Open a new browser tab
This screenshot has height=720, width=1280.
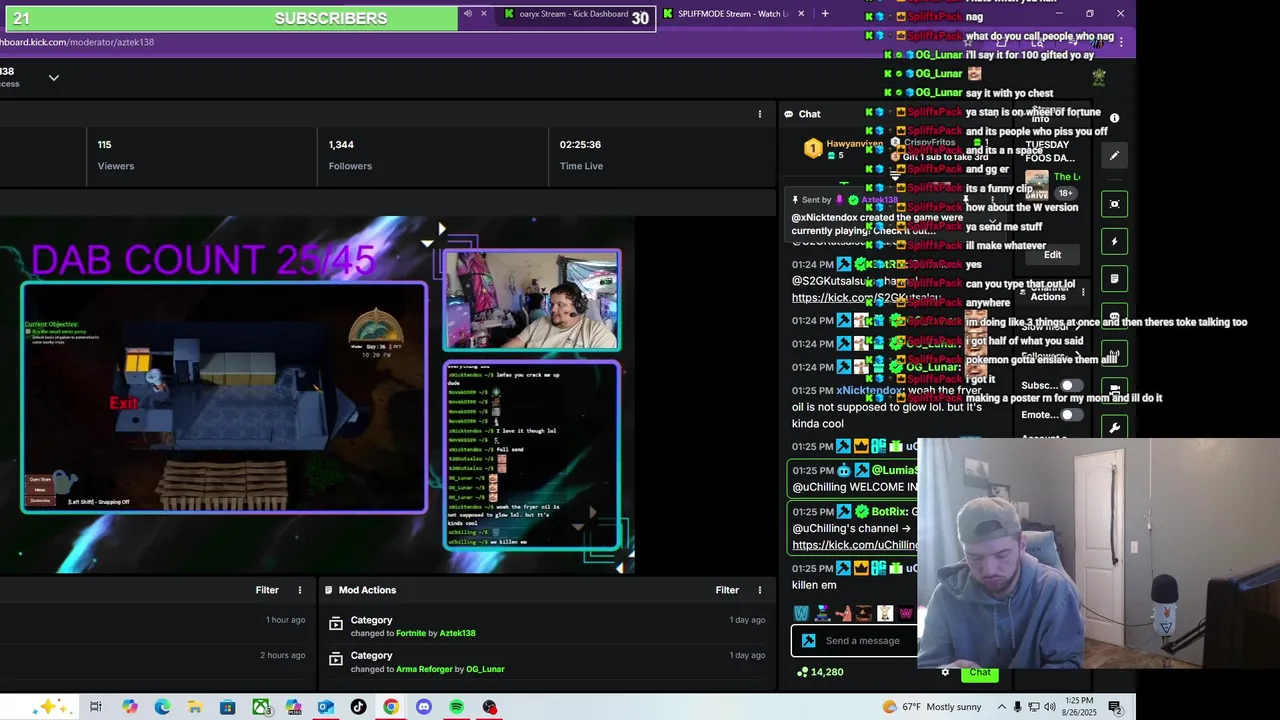point(825,14)
